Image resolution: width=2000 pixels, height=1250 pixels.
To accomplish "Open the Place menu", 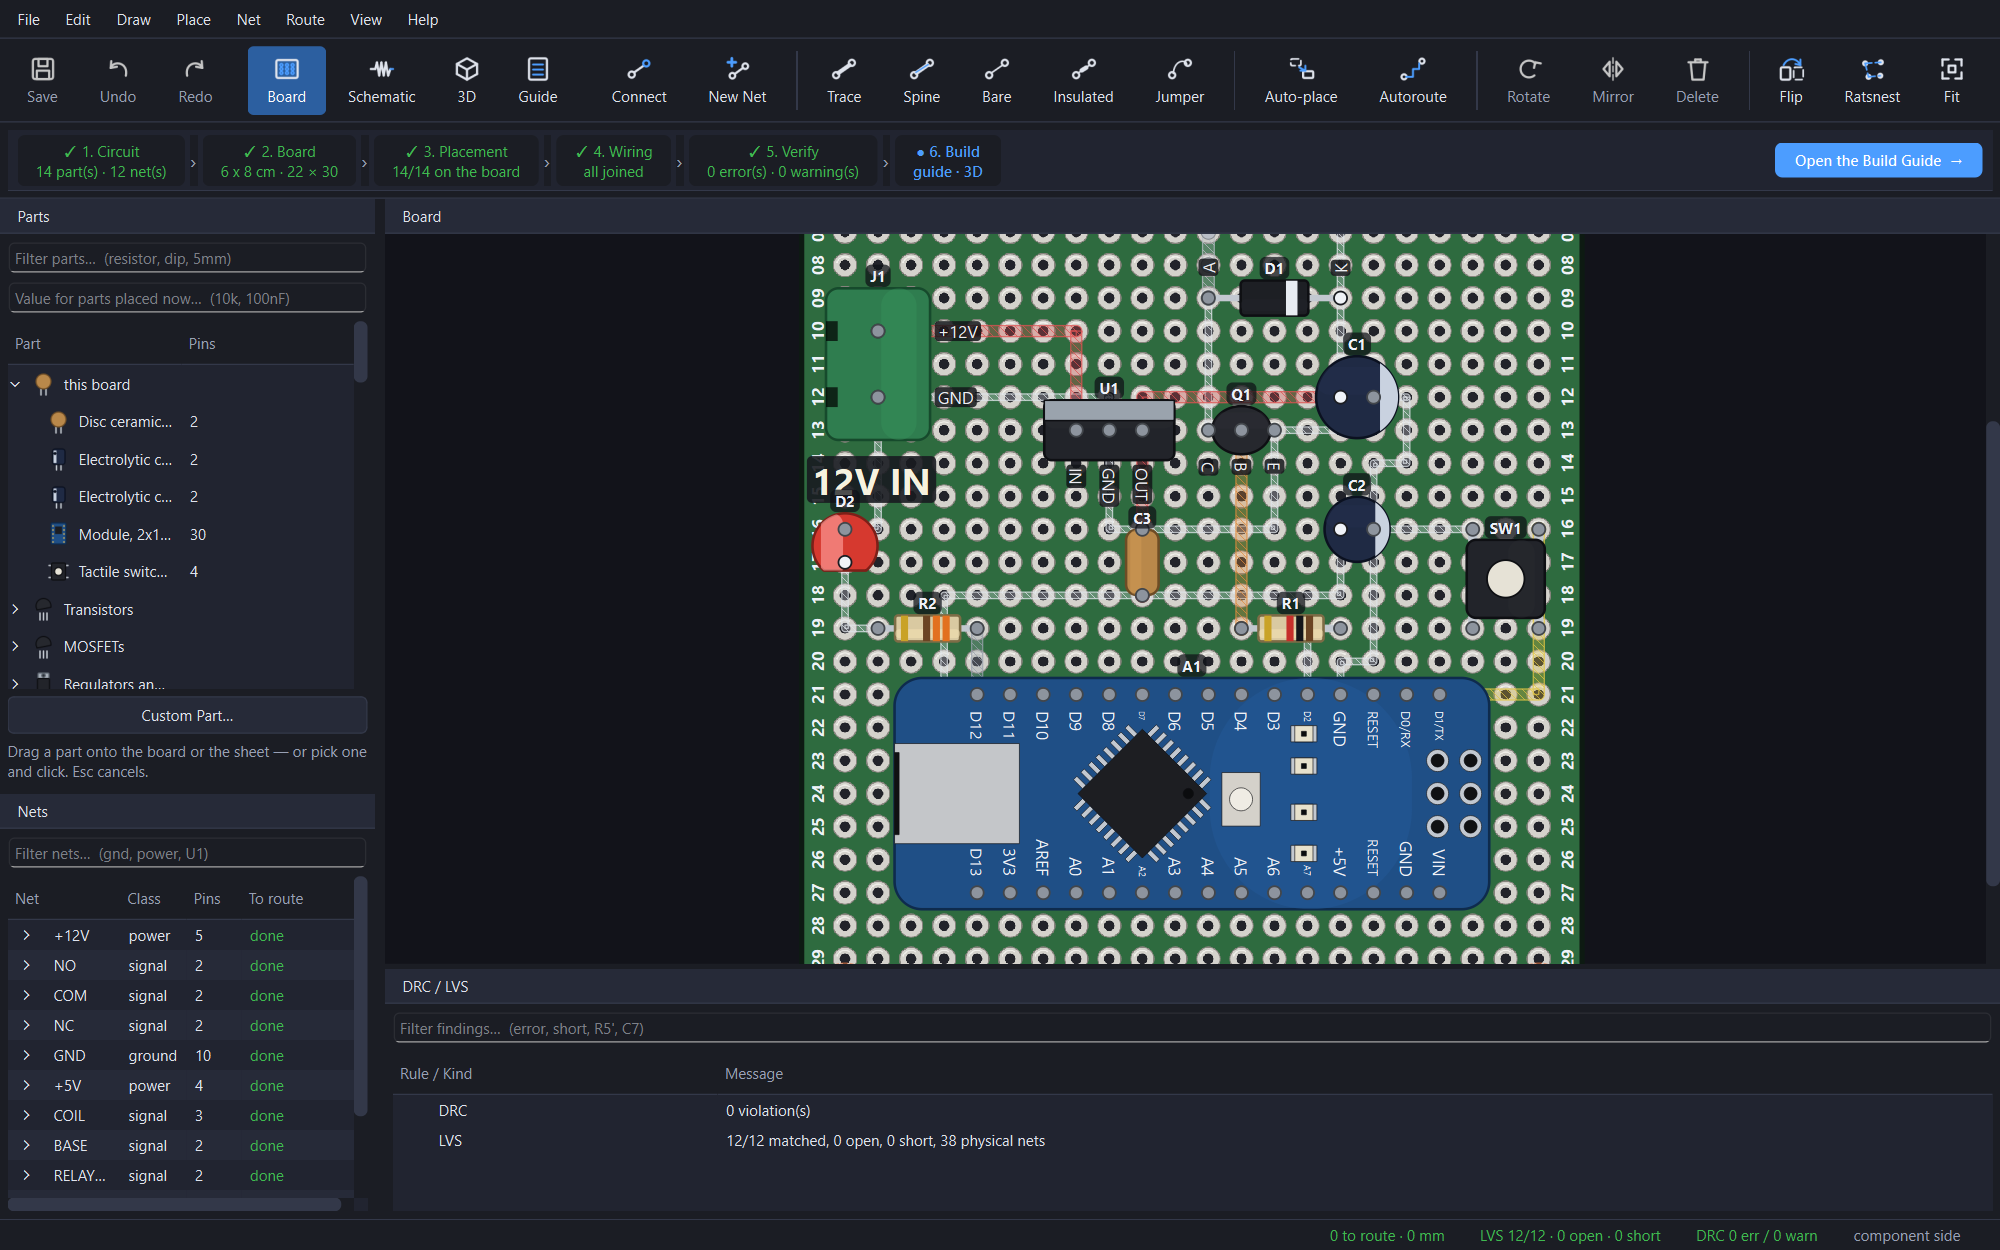I will (x=193, y=19).
